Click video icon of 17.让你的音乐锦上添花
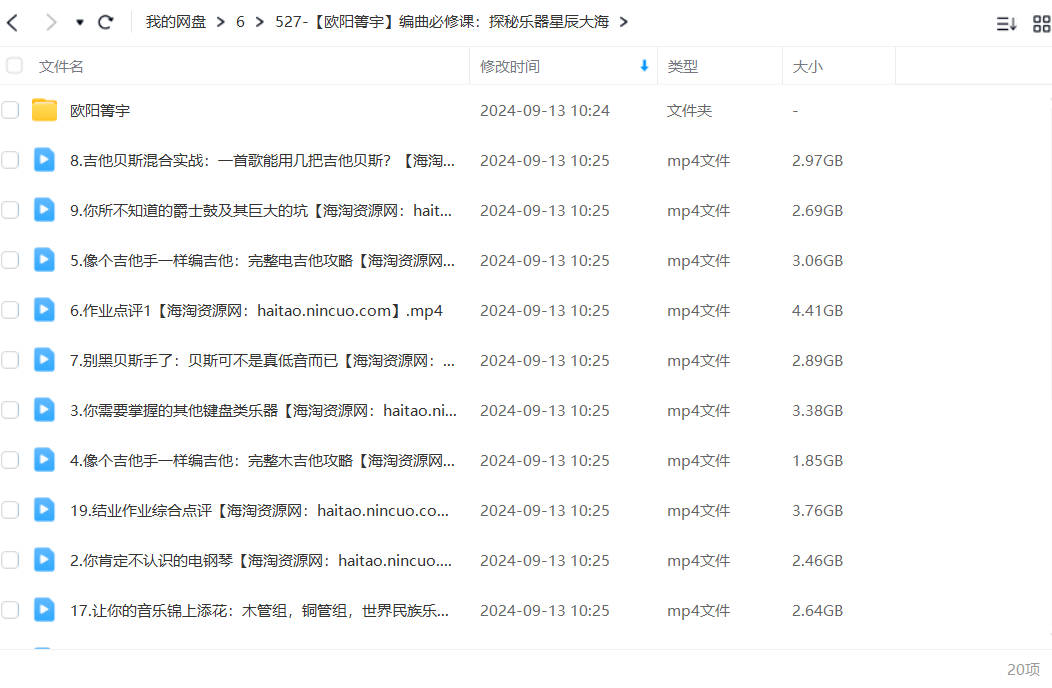 tap(44, 609)
